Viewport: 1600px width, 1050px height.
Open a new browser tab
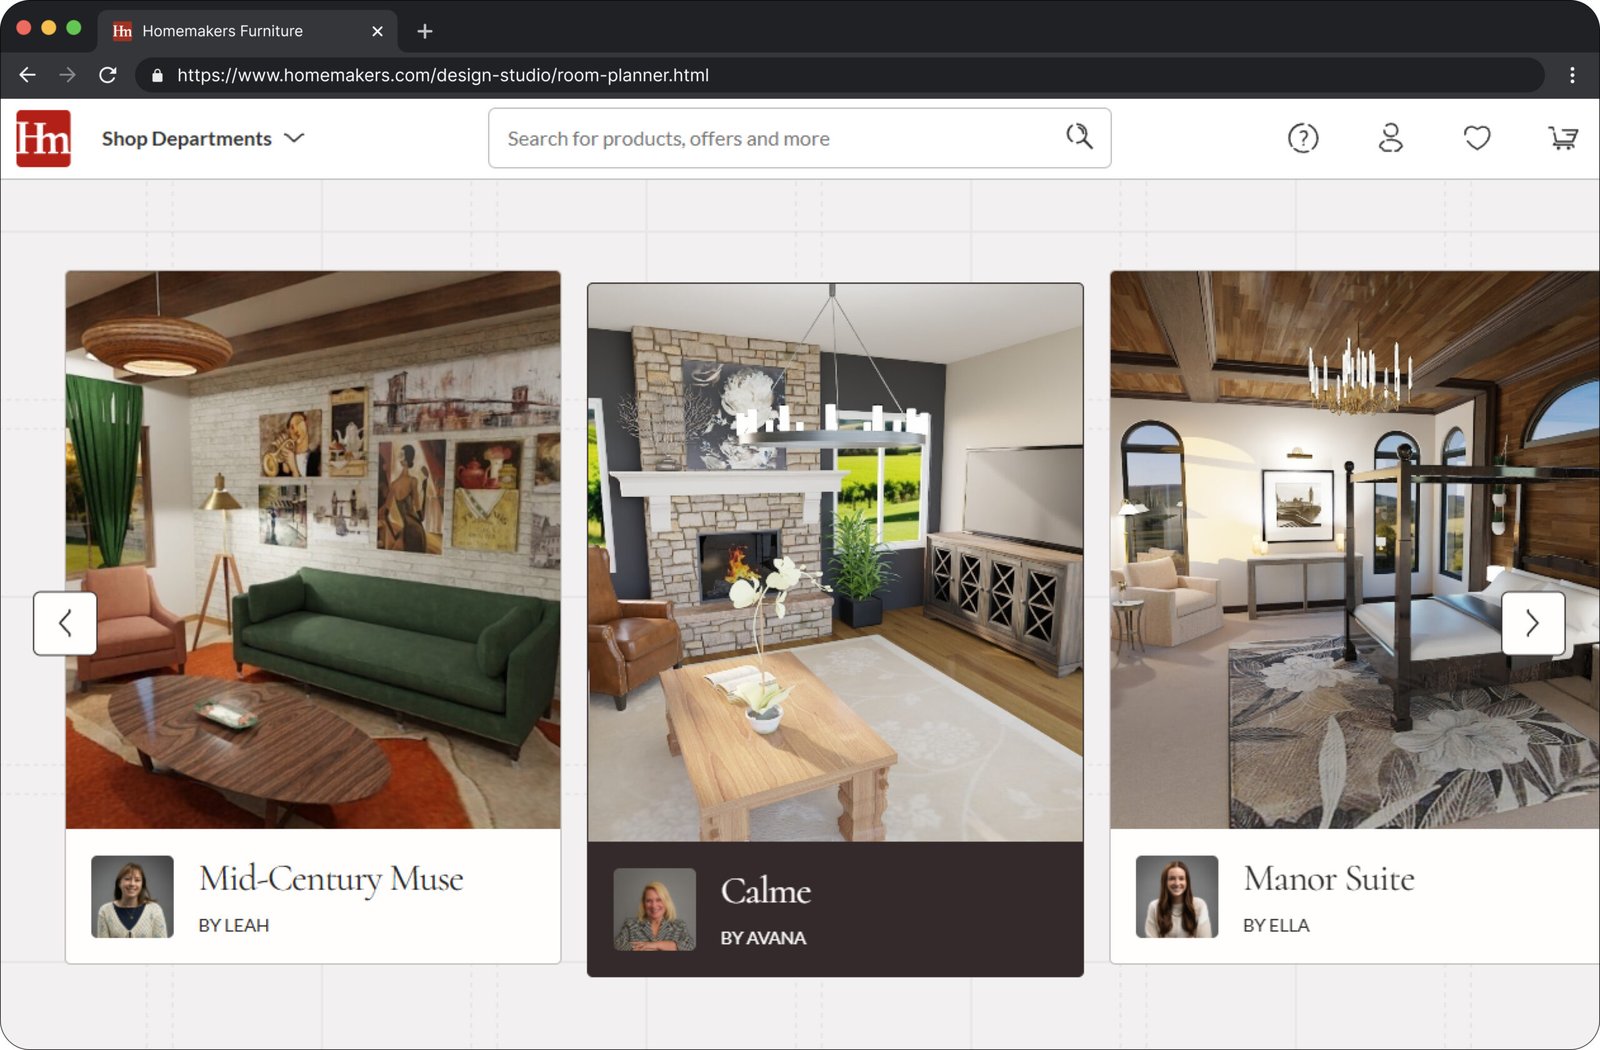425,31
